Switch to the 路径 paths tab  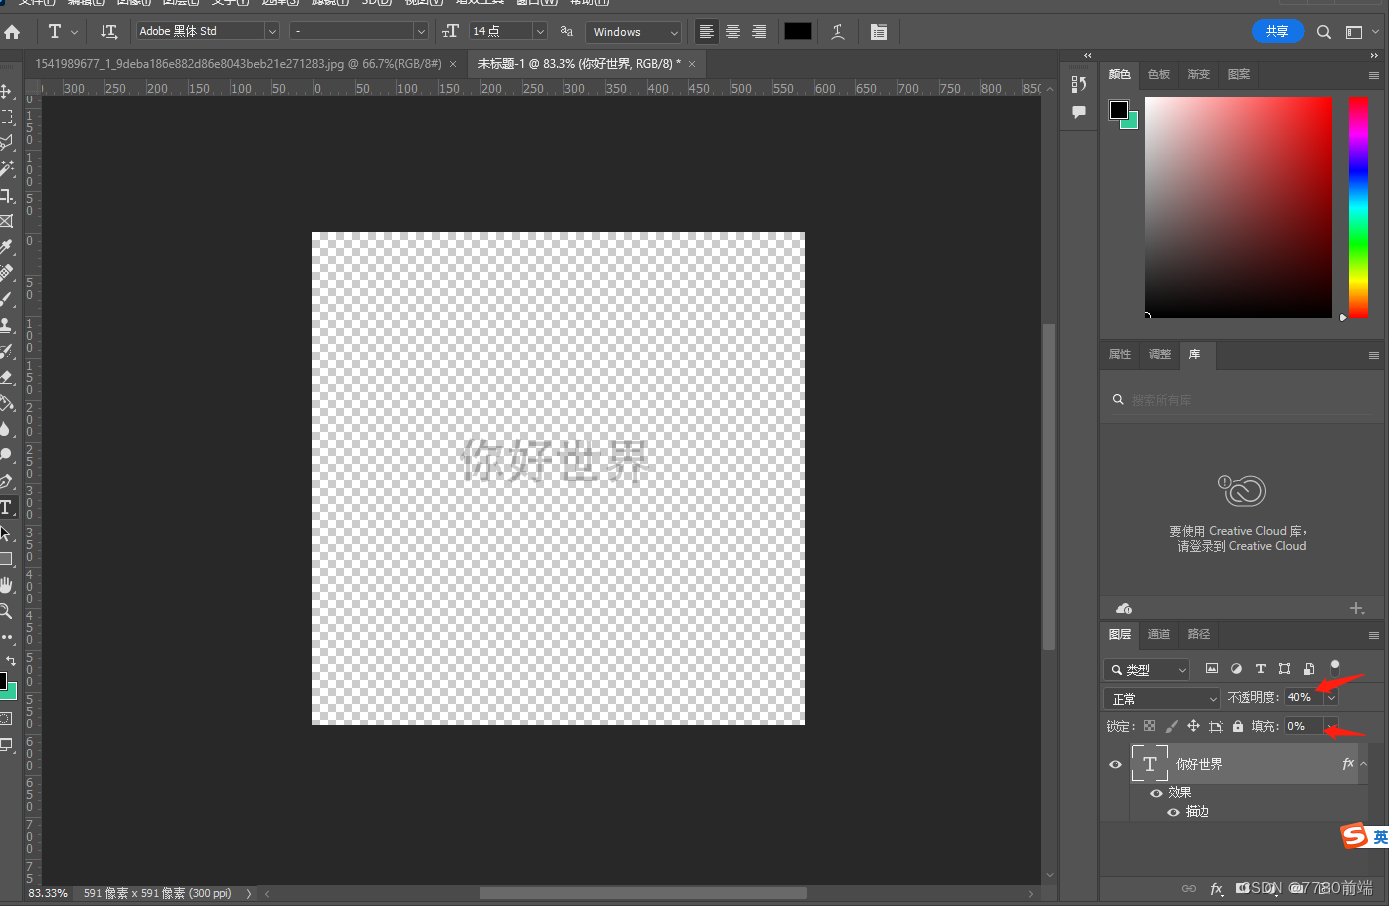[x=1199, y=635]
